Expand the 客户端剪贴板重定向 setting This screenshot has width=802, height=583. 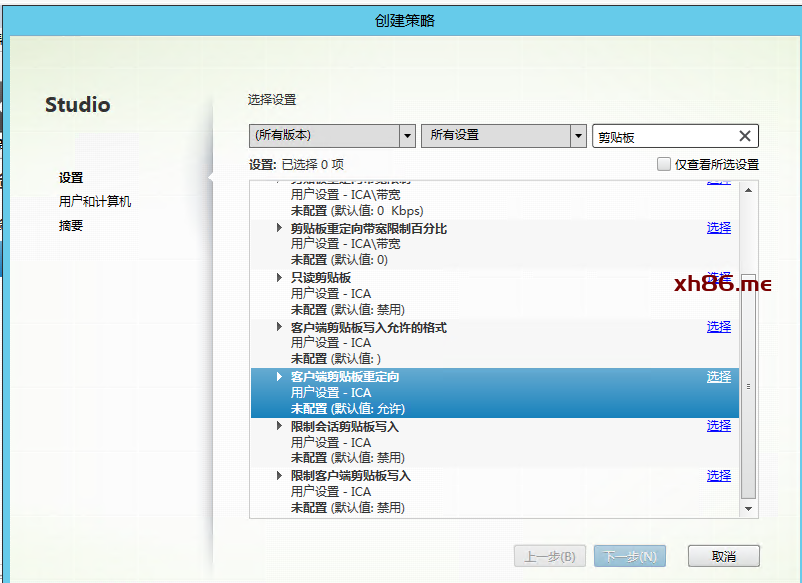(280, 377)
